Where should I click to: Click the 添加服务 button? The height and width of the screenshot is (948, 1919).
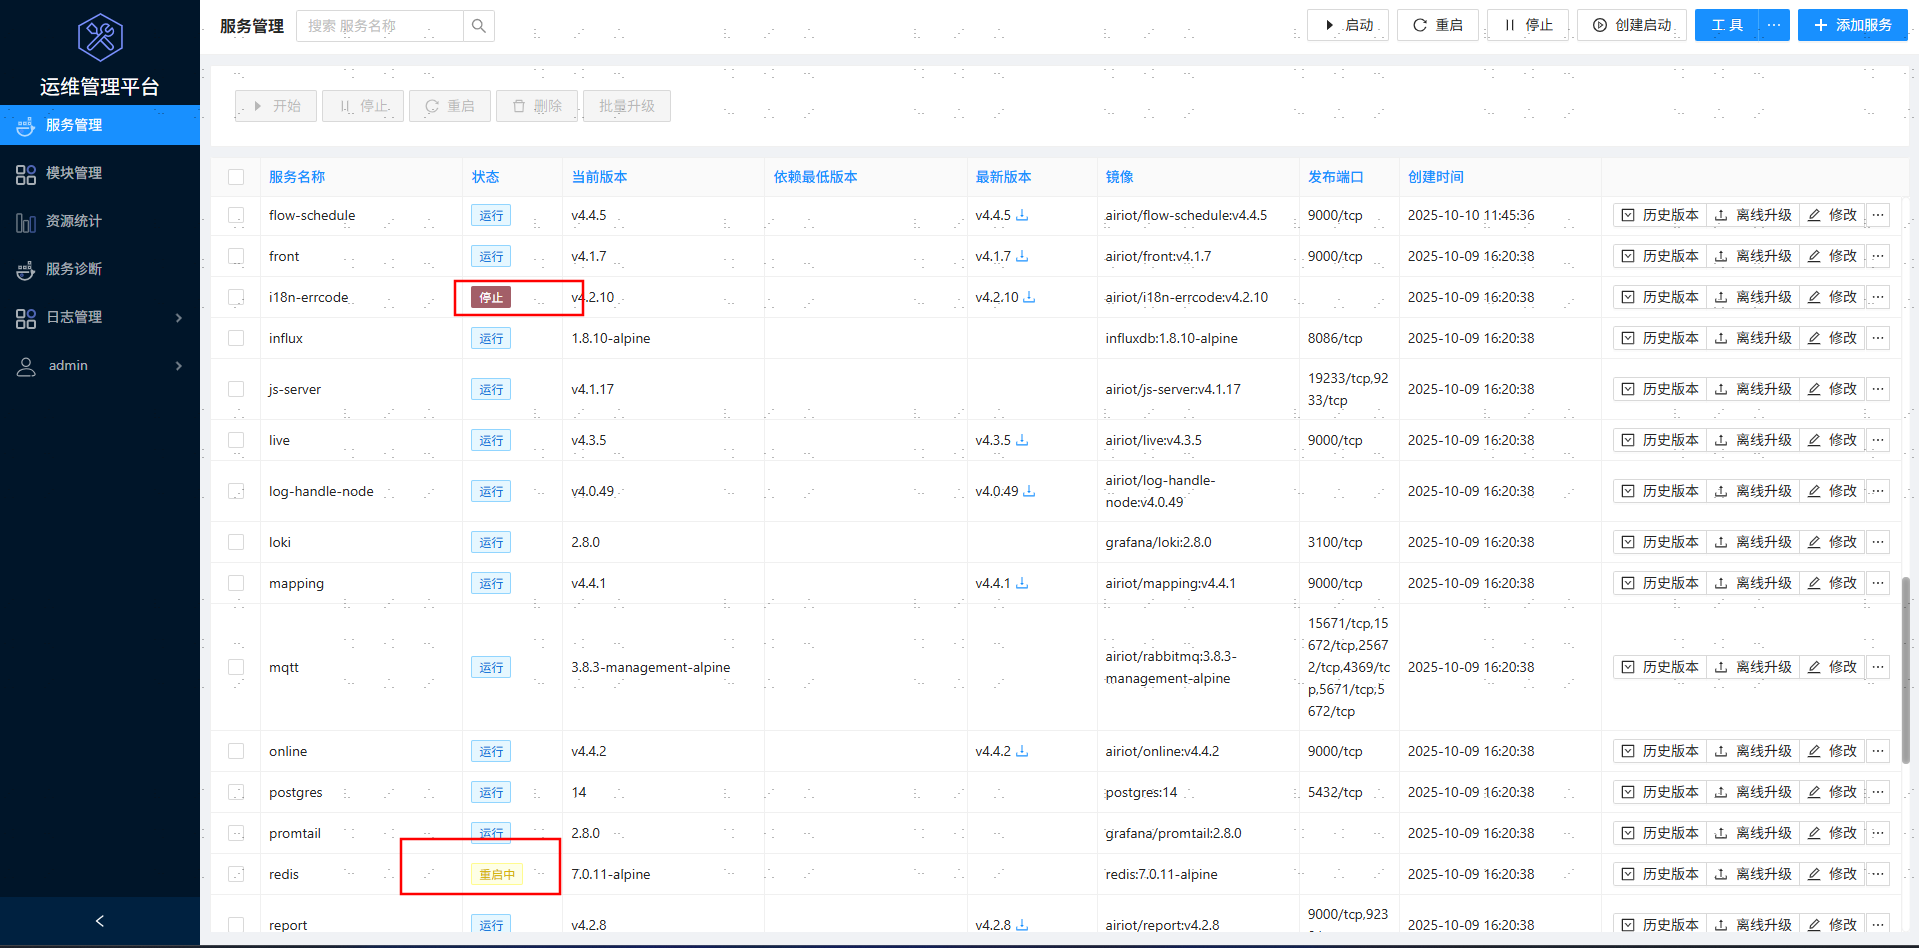click(1852, 25)
